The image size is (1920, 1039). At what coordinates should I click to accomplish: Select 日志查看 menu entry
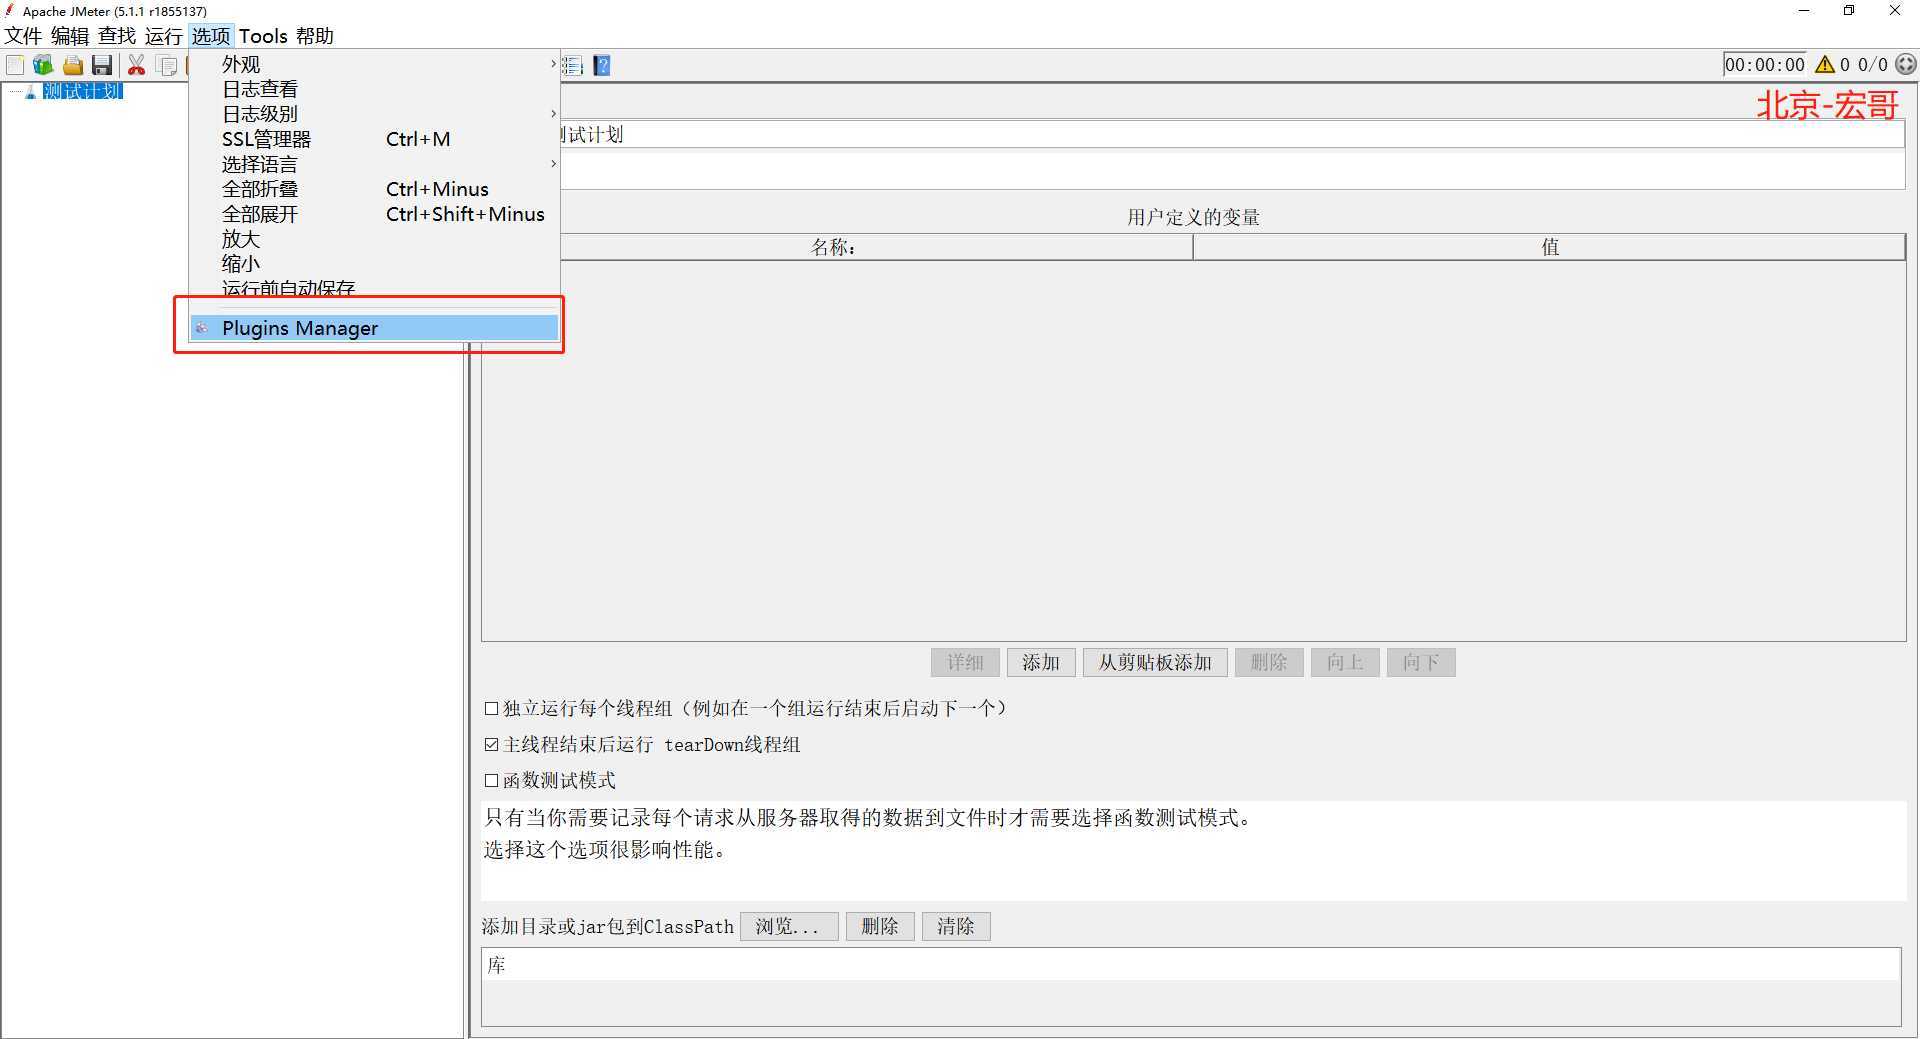[x=374, y=89]
